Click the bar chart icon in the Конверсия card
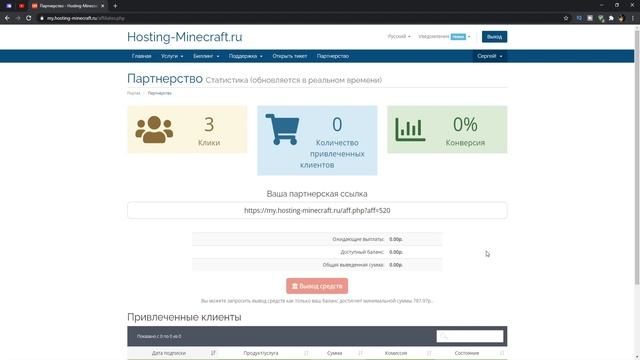Viewport: 640px width, 360px height. pyautogui.click(x=410, y=129)
